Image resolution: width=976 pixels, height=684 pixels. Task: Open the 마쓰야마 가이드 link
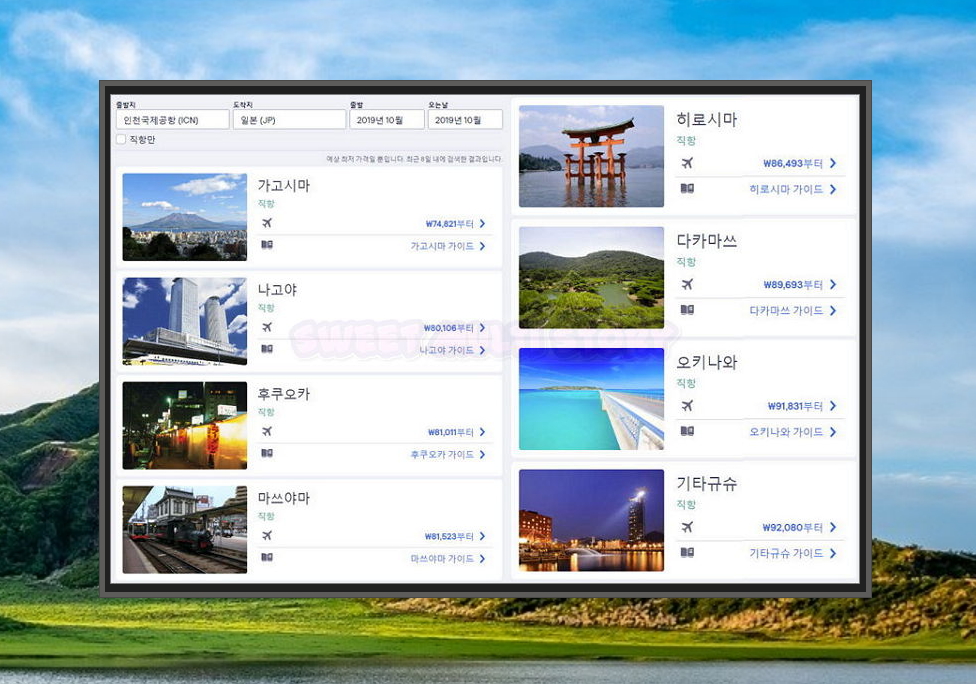[442, 559]
